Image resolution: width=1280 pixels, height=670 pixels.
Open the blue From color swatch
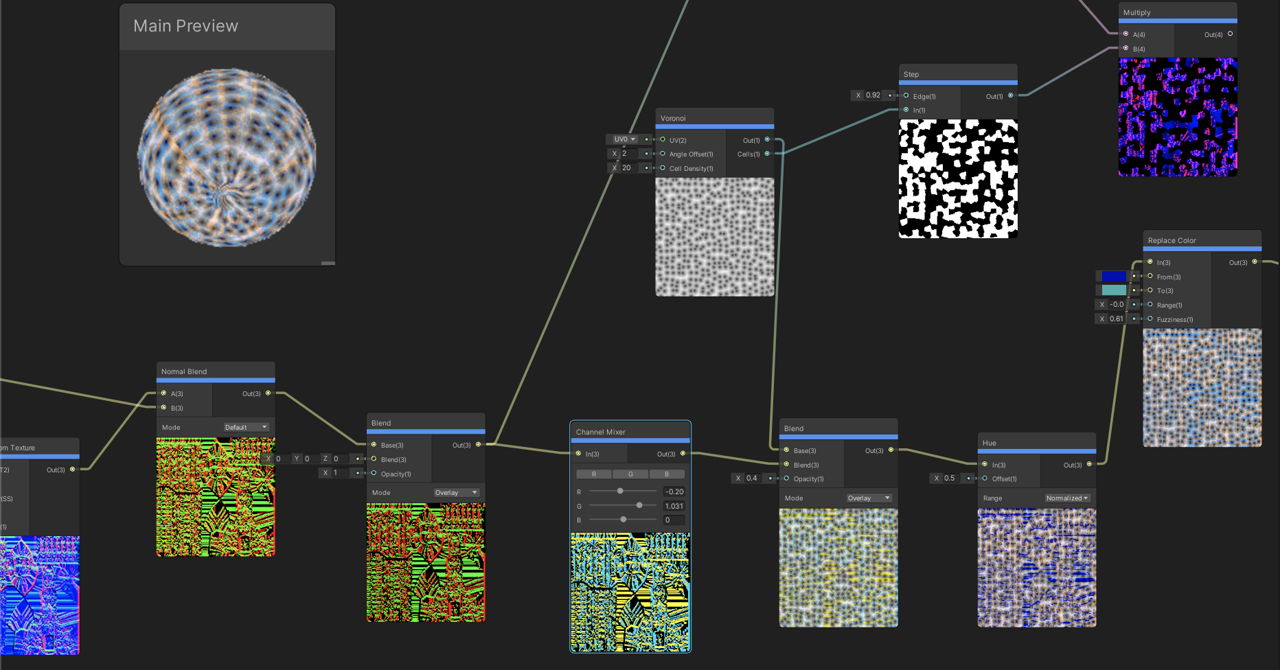pos(1113,276)
